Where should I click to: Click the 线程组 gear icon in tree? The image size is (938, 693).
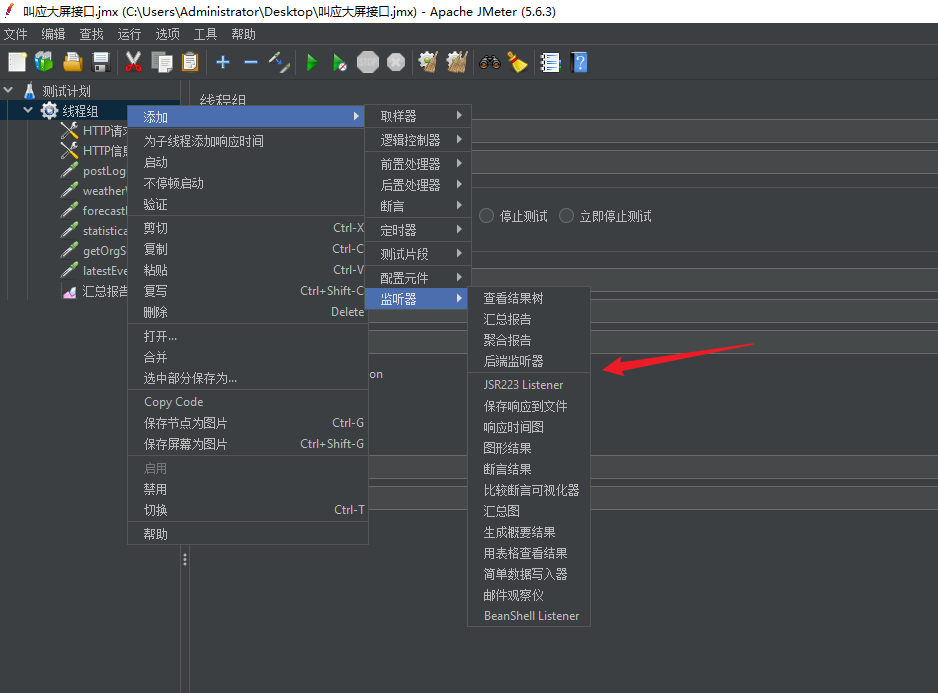(49, 111)
